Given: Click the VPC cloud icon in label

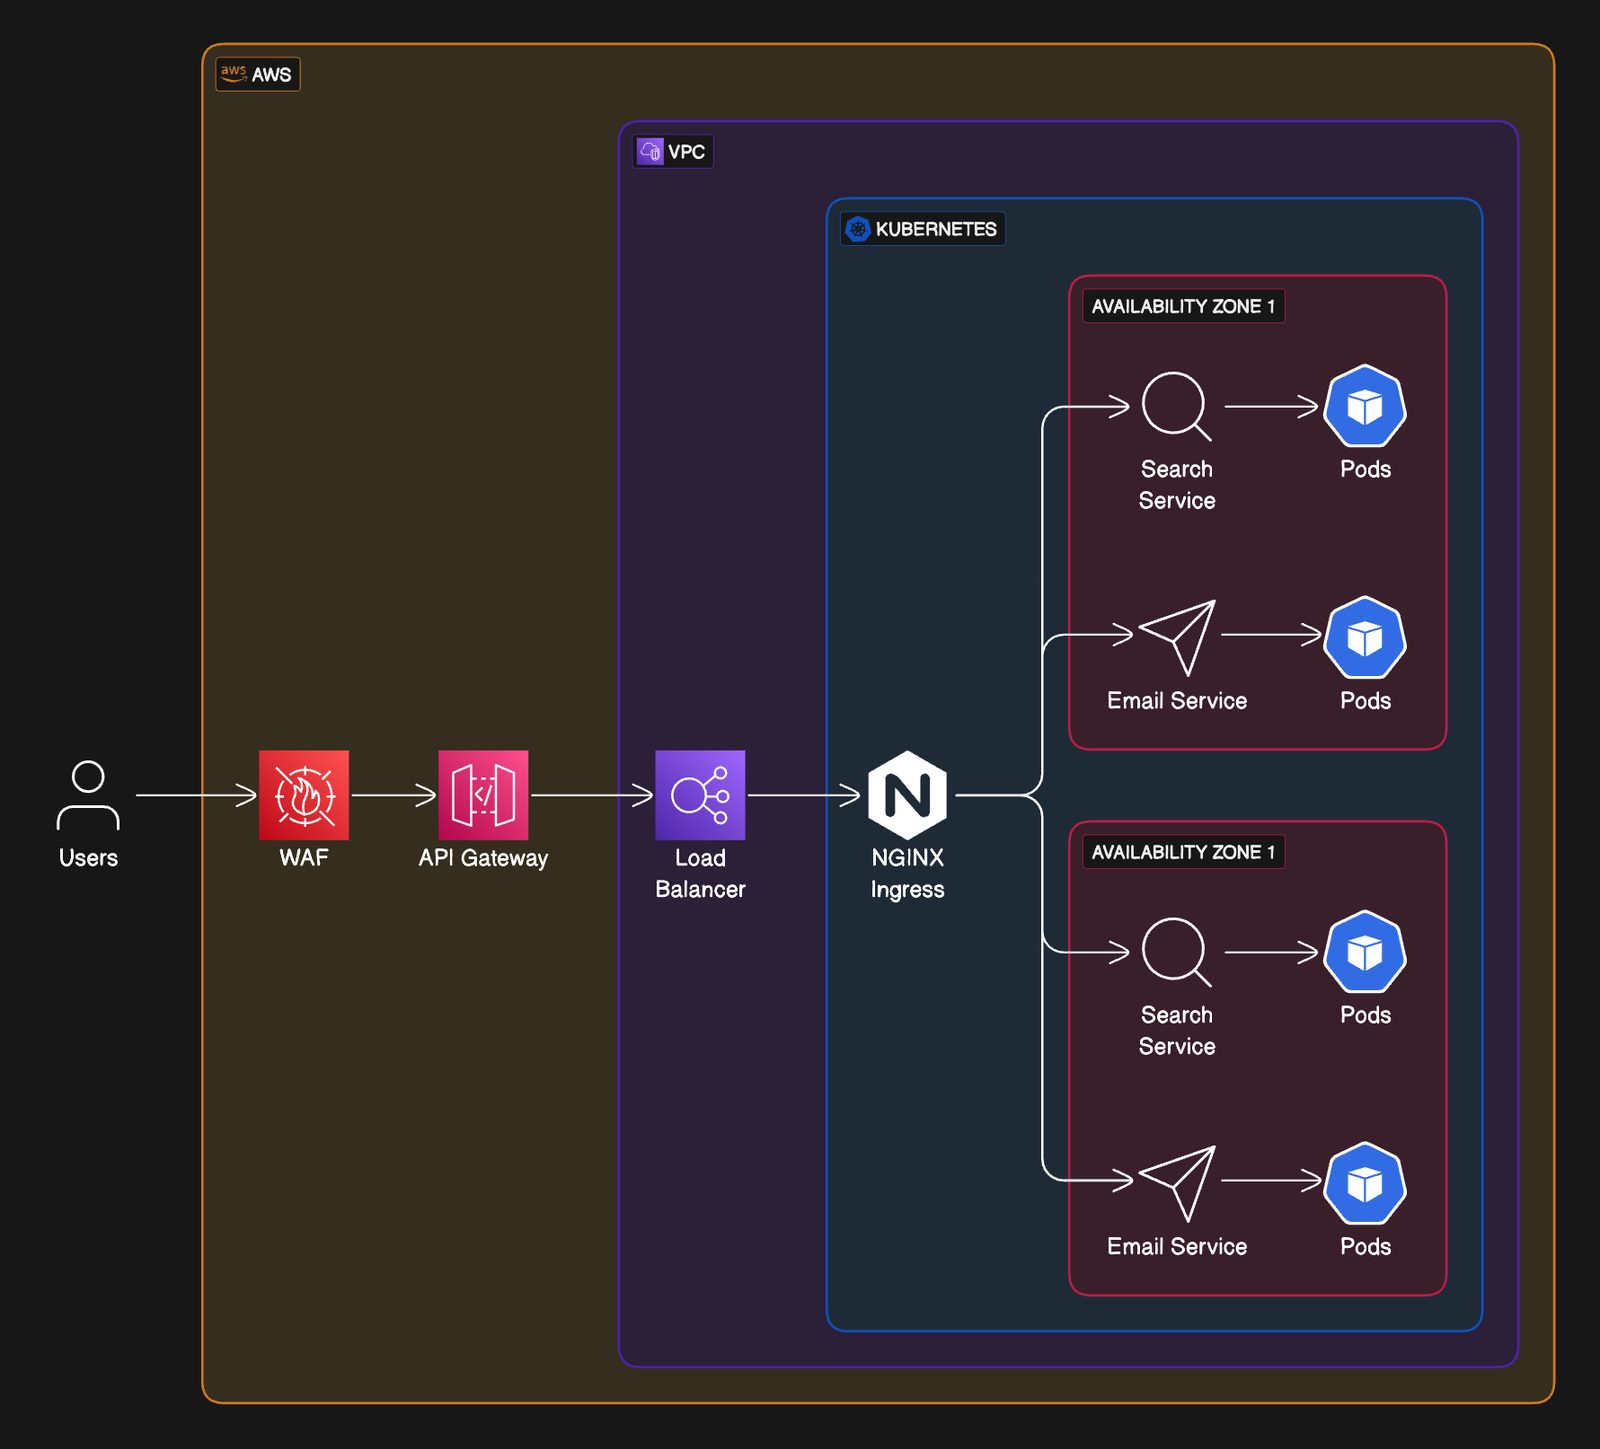Looking at the screenshot, I should [650, 151].
